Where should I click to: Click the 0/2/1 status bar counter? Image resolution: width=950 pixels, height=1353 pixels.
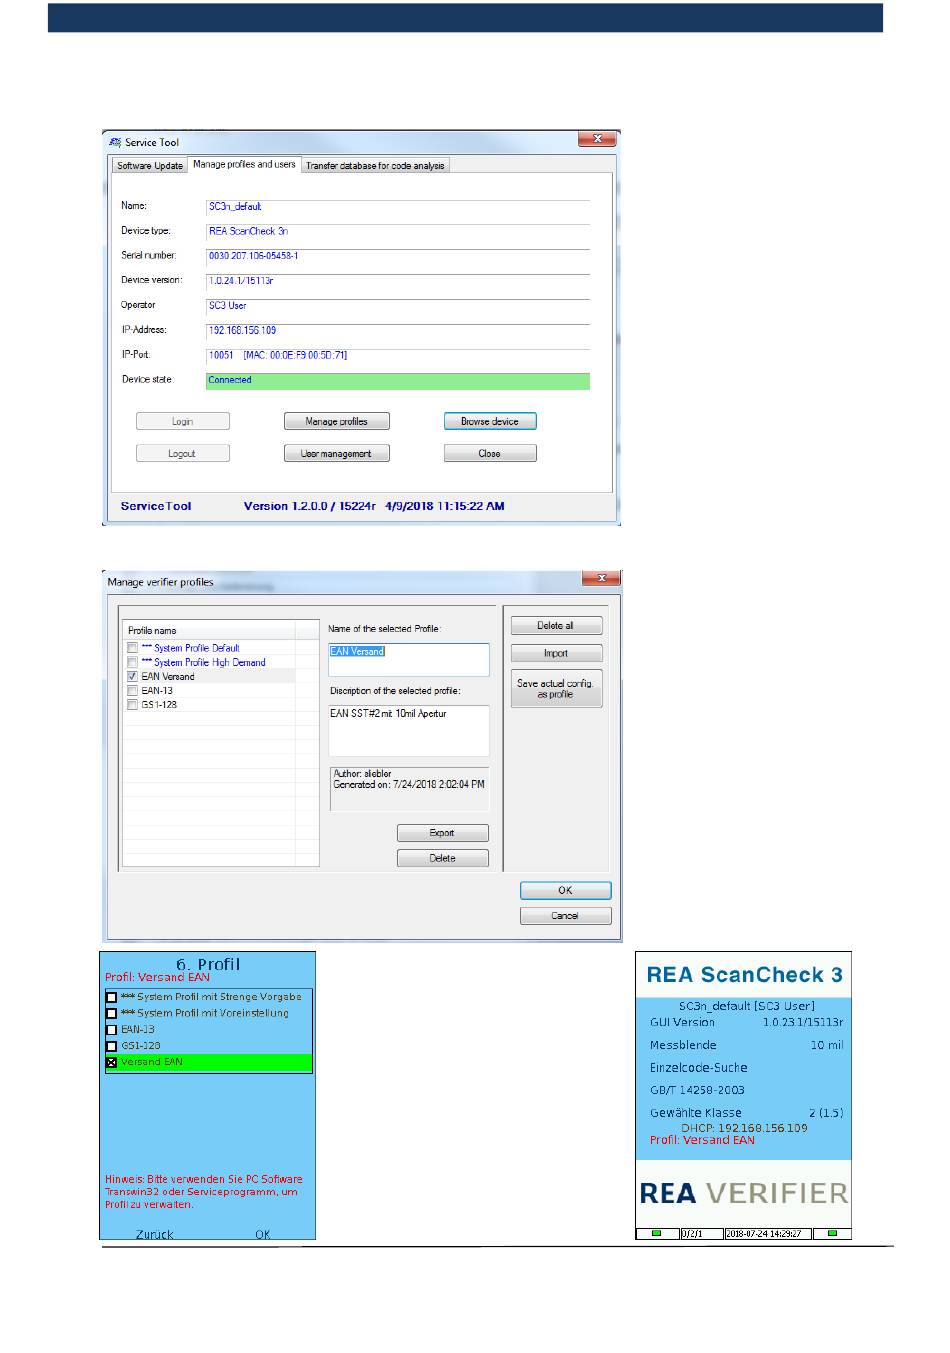pos(692,1234)
